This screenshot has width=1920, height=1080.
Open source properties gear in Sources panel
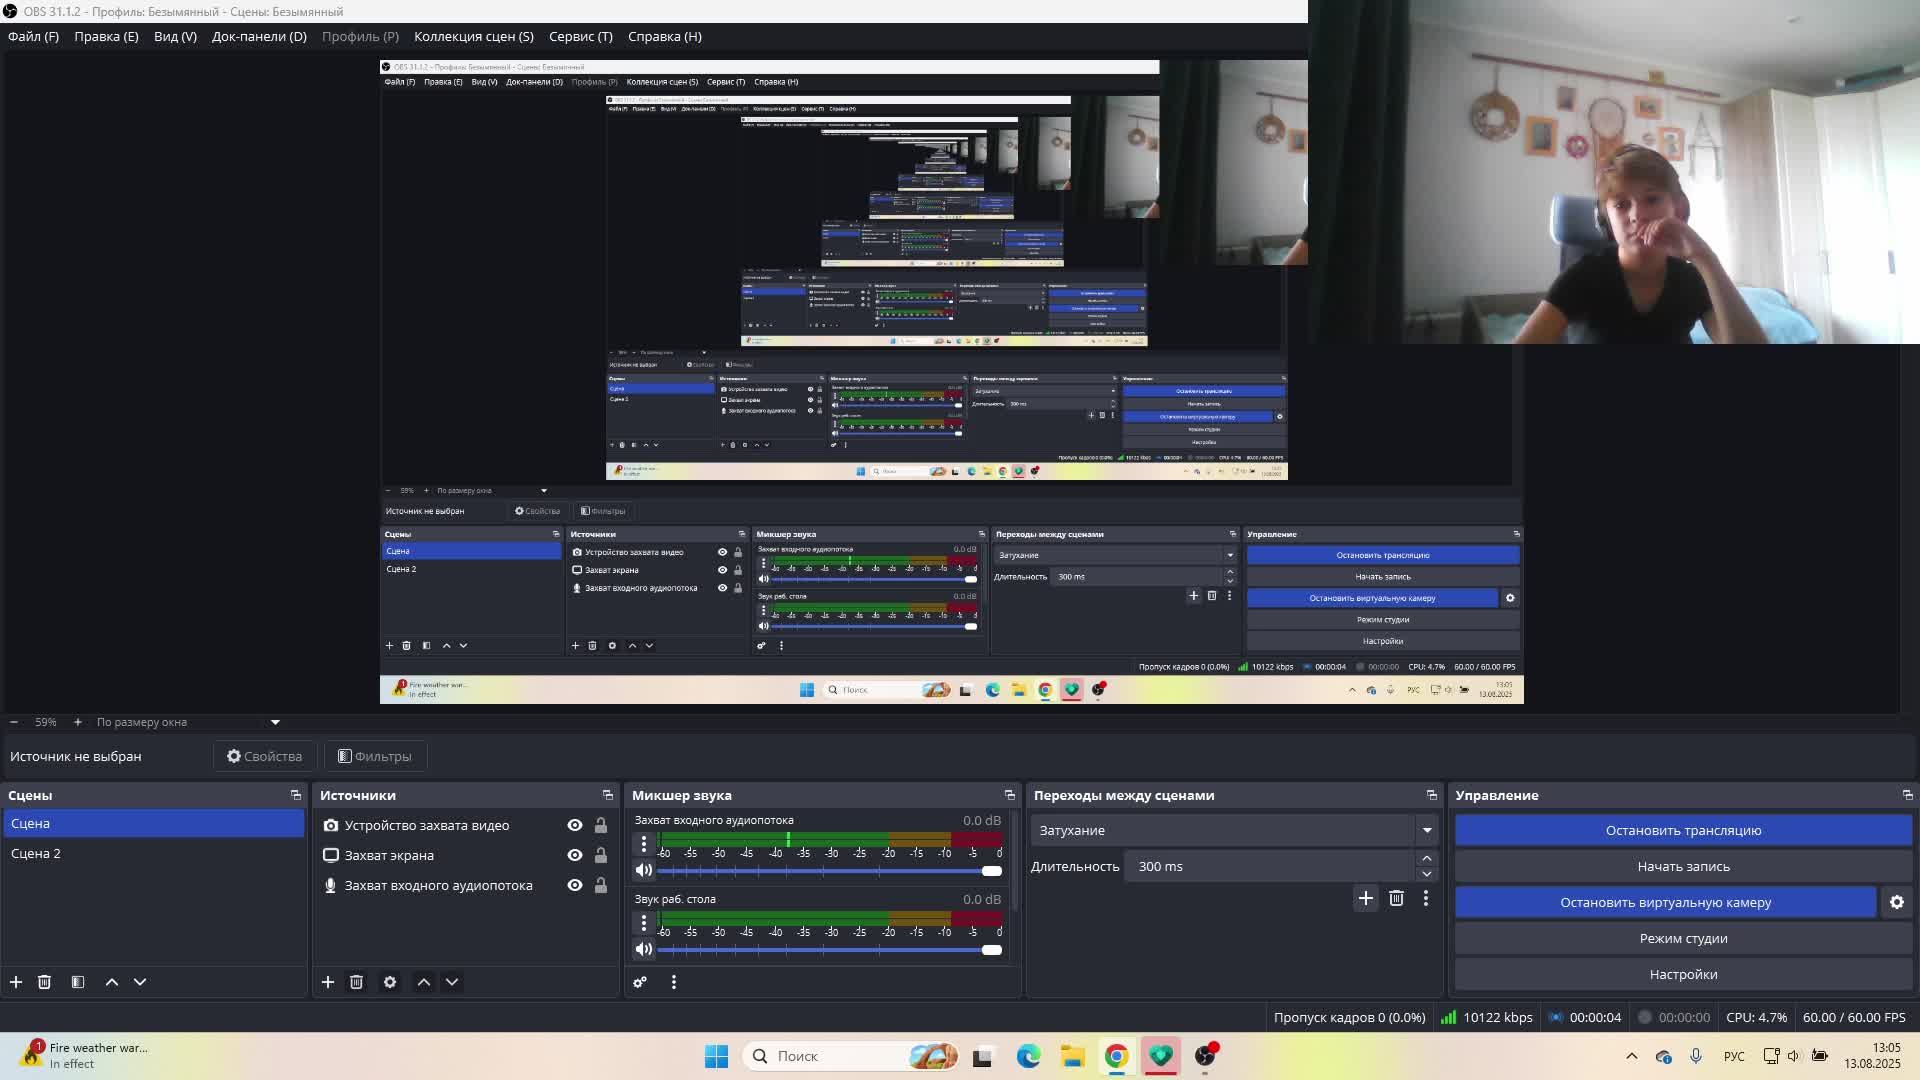coord(390,982)
